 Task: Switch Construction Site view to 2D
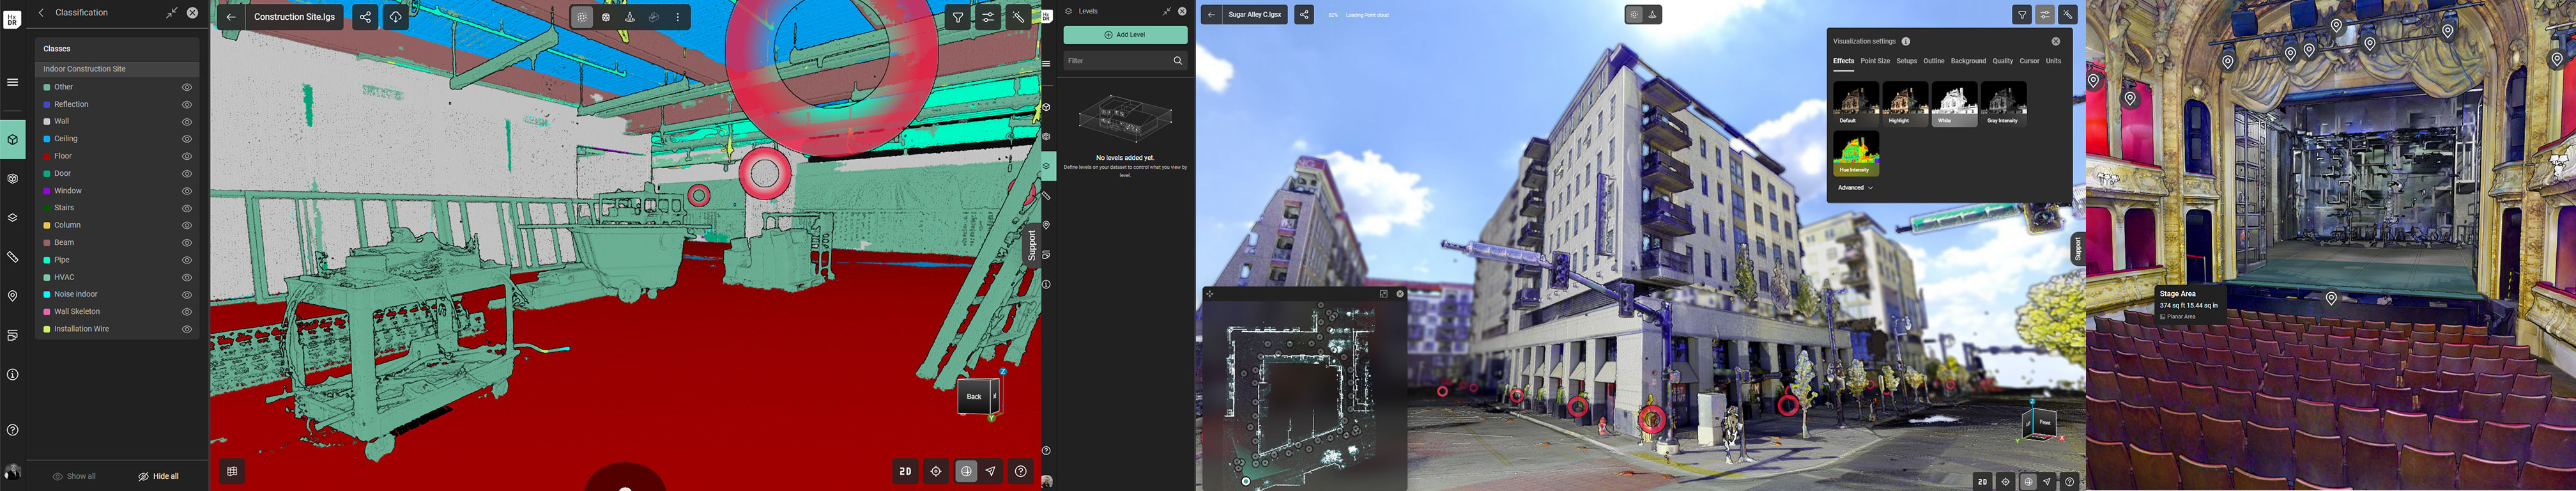[x=905, y=471]
